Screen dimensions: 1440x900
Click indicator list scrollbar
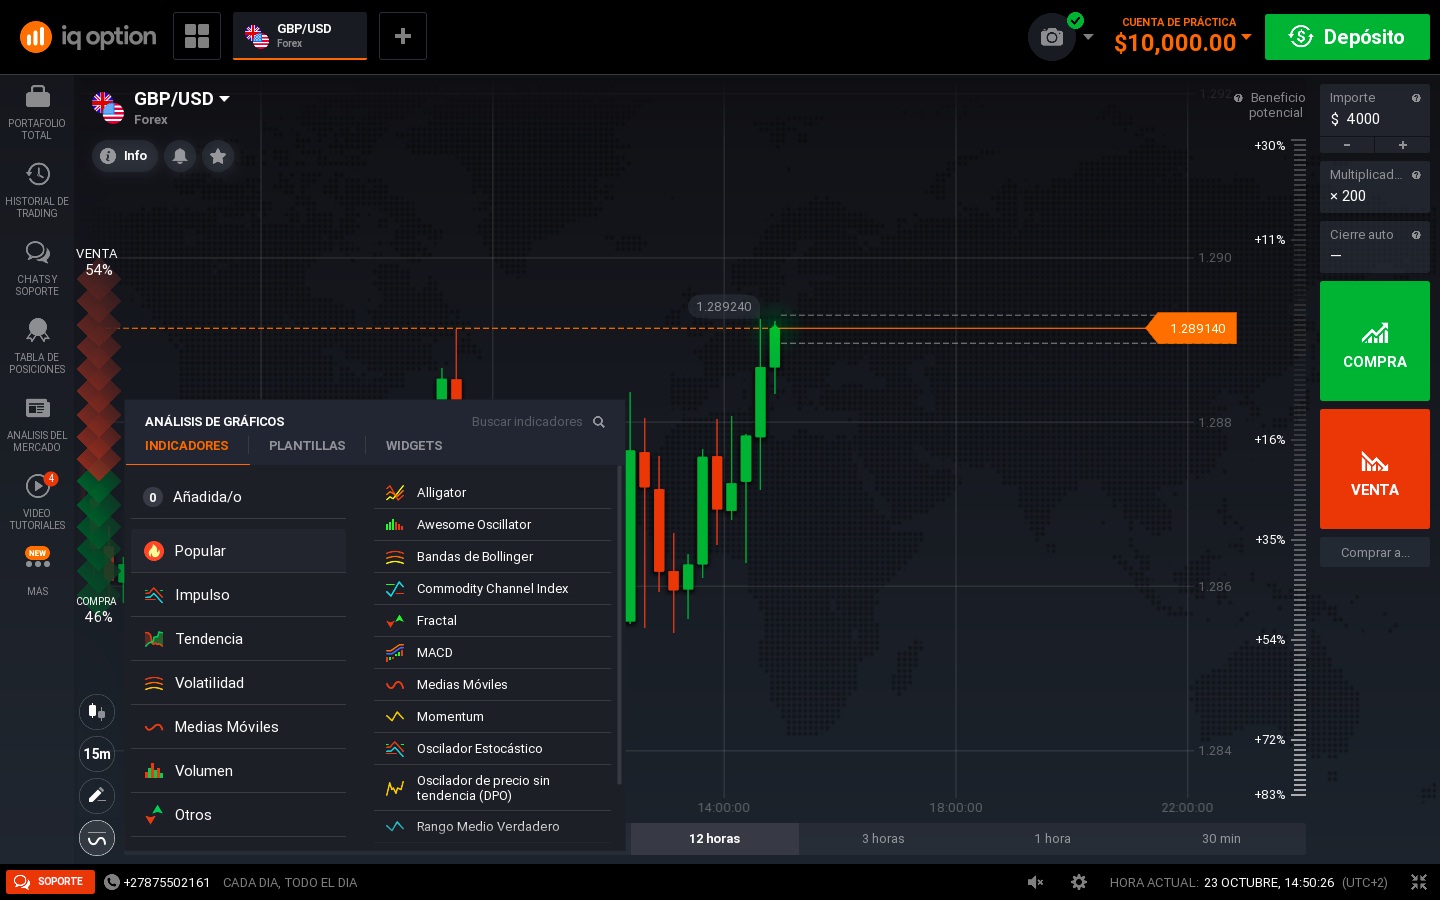click(x=620, y=625)
